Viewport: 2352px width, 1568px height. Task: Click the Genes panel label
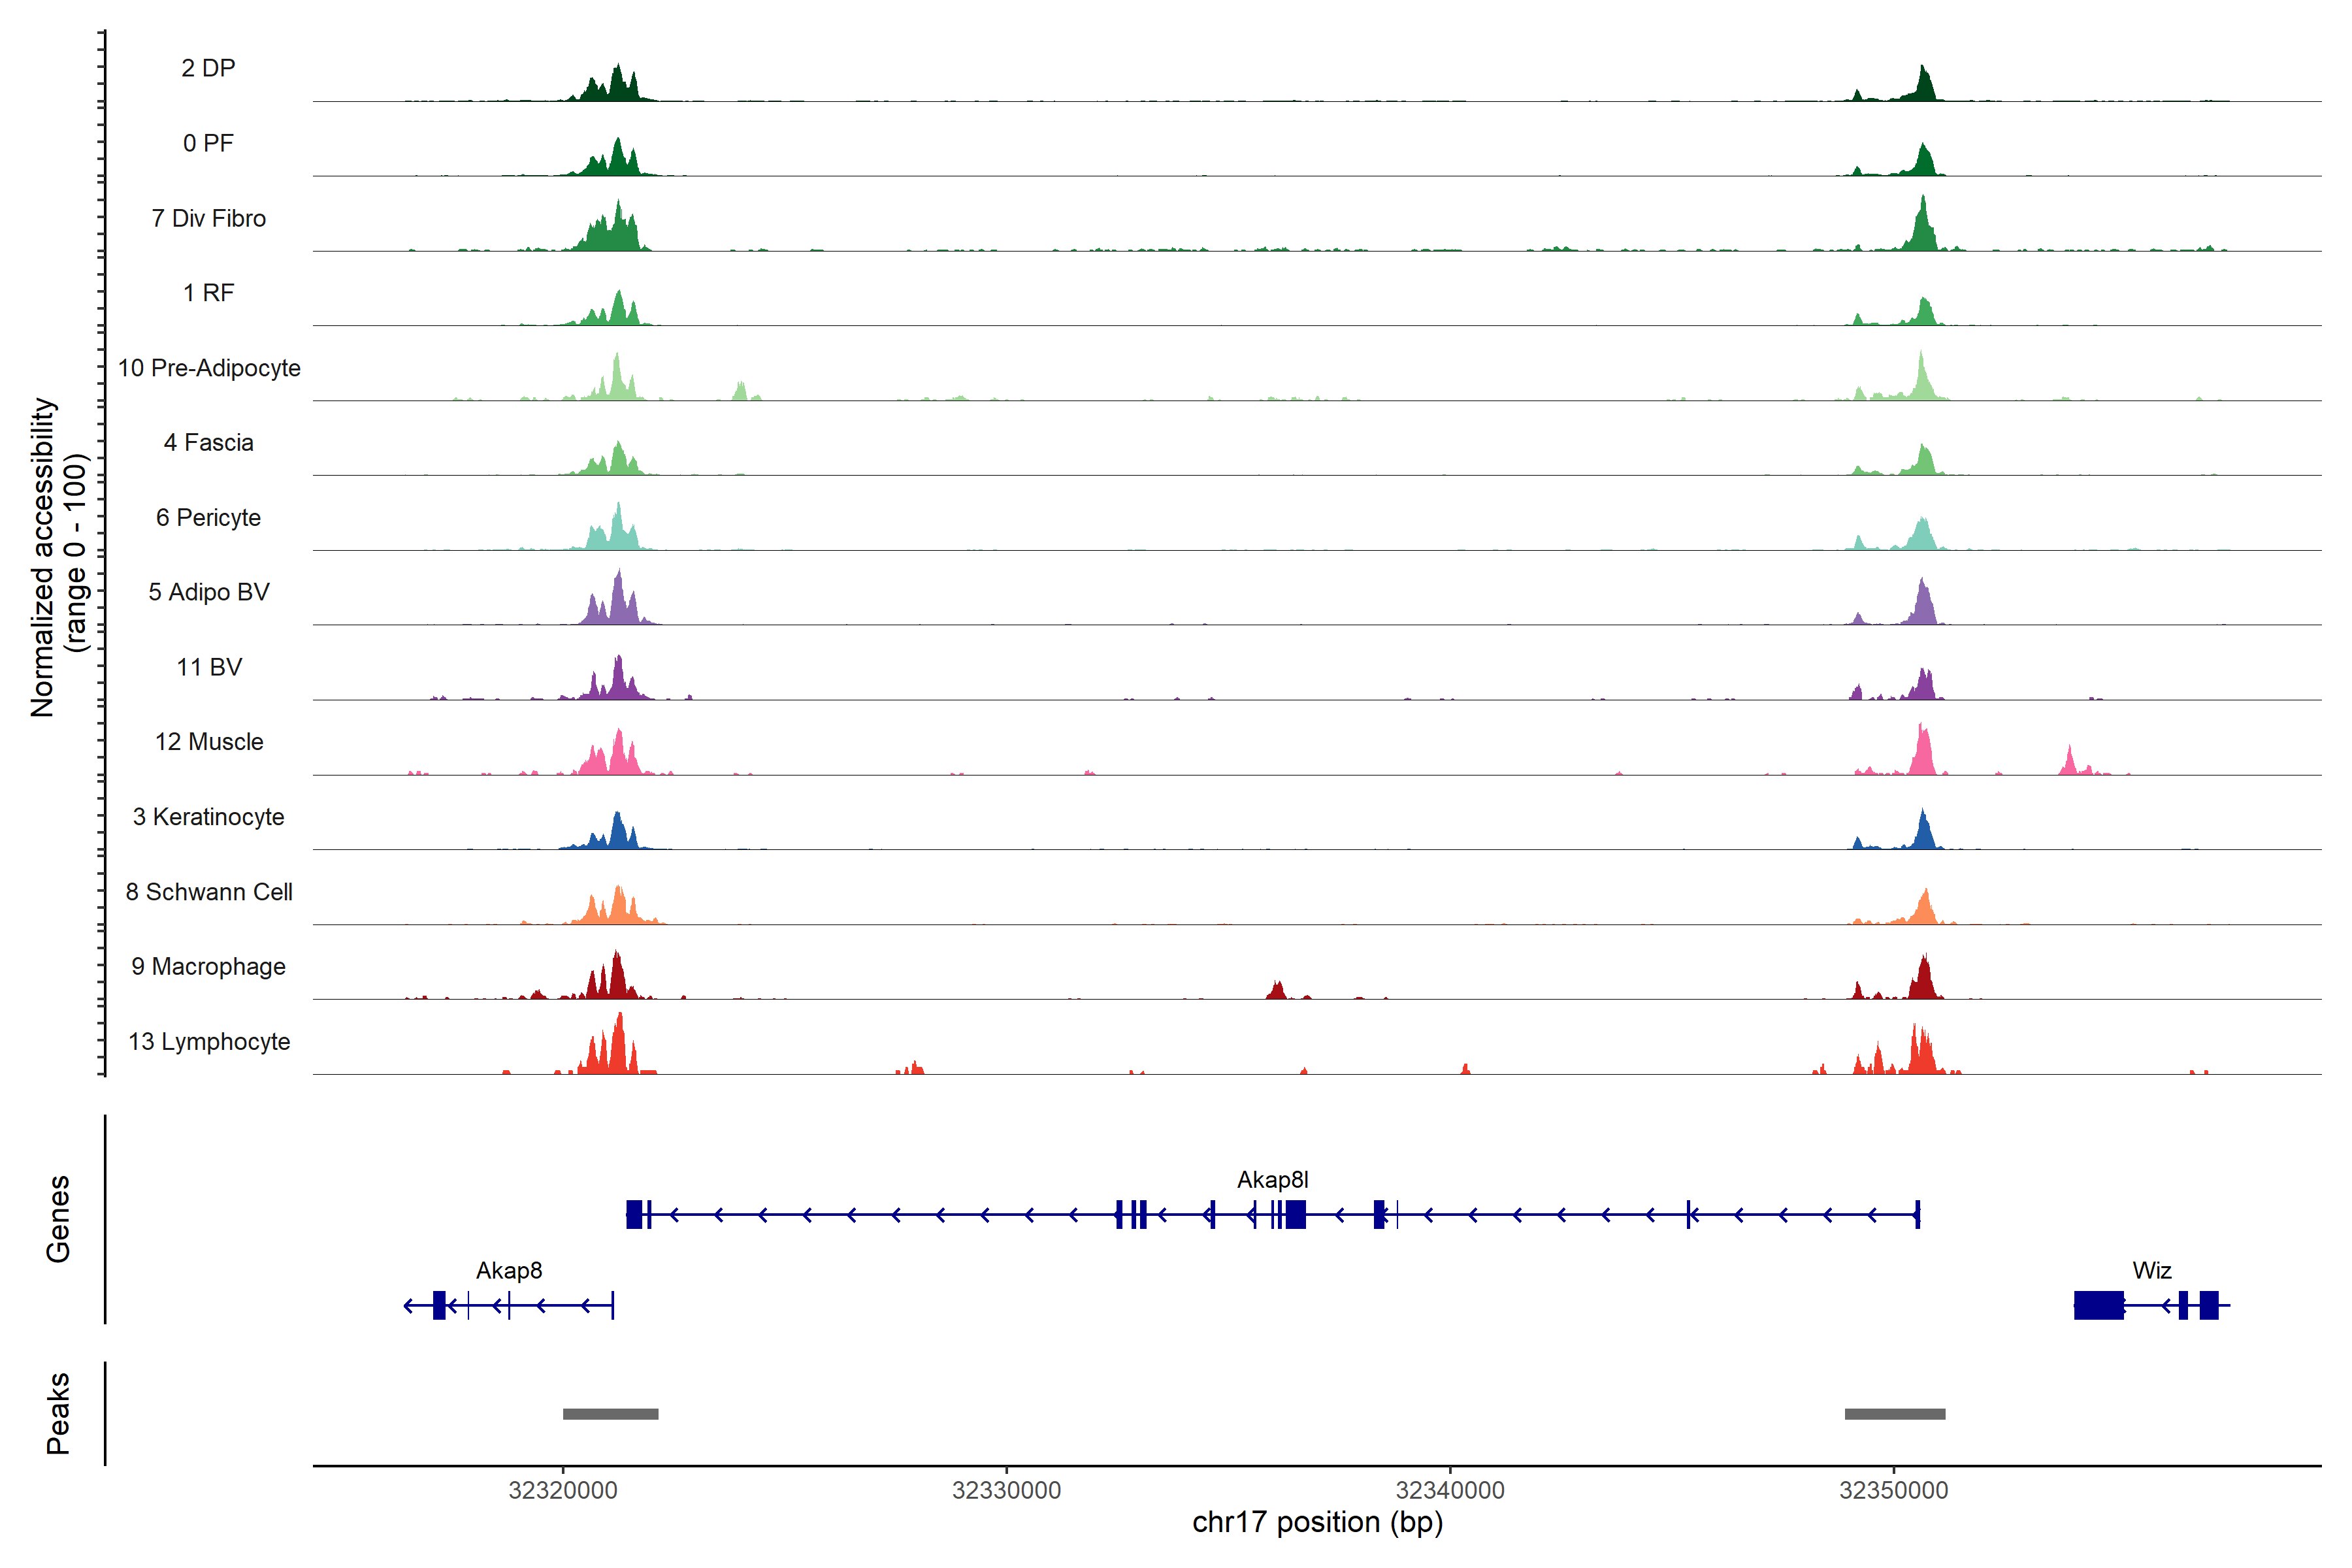click(58, 1219)
